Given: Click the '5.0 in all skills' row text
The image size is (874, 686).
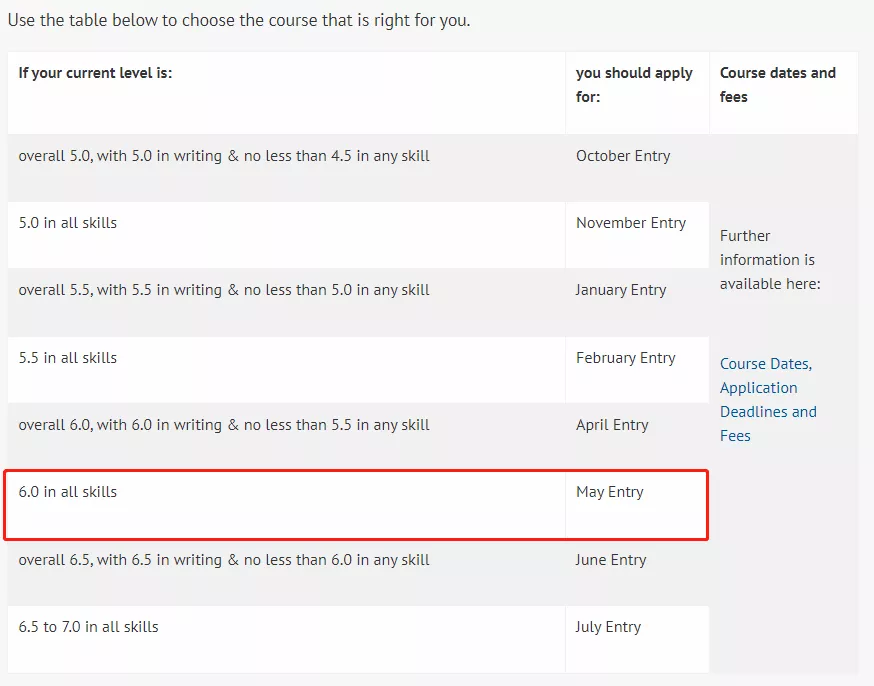Looking at the screenshot, I should pyautogui.click(x=67, y=223).
